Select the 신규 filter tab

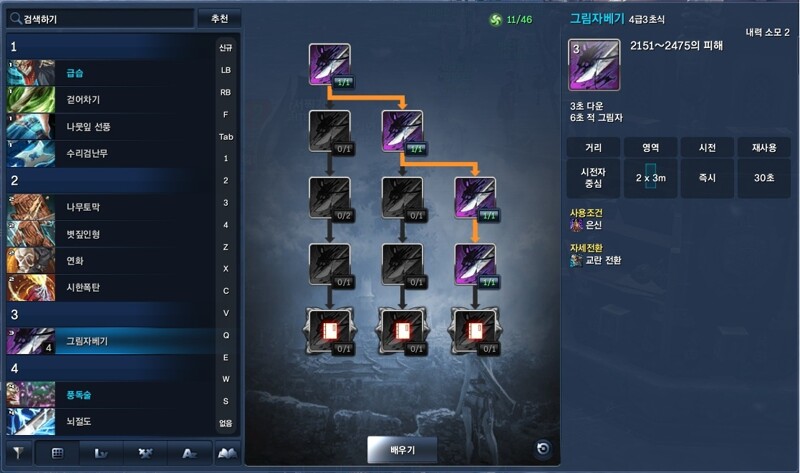pos(226,47)
